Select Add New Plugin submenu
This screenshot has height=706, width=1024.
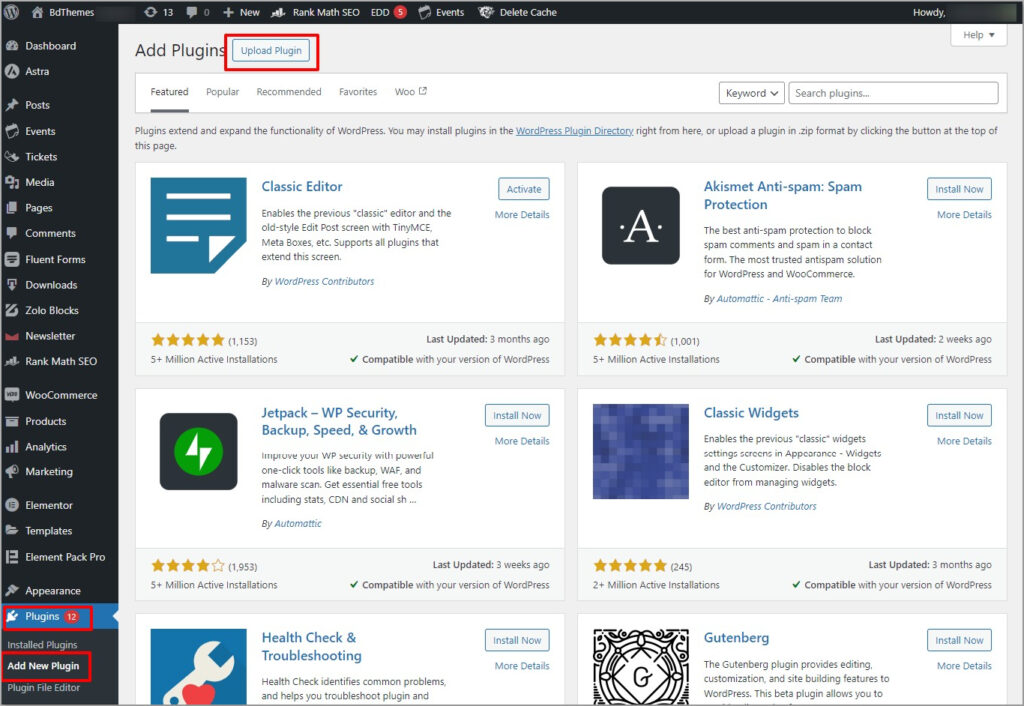[43, 666]
